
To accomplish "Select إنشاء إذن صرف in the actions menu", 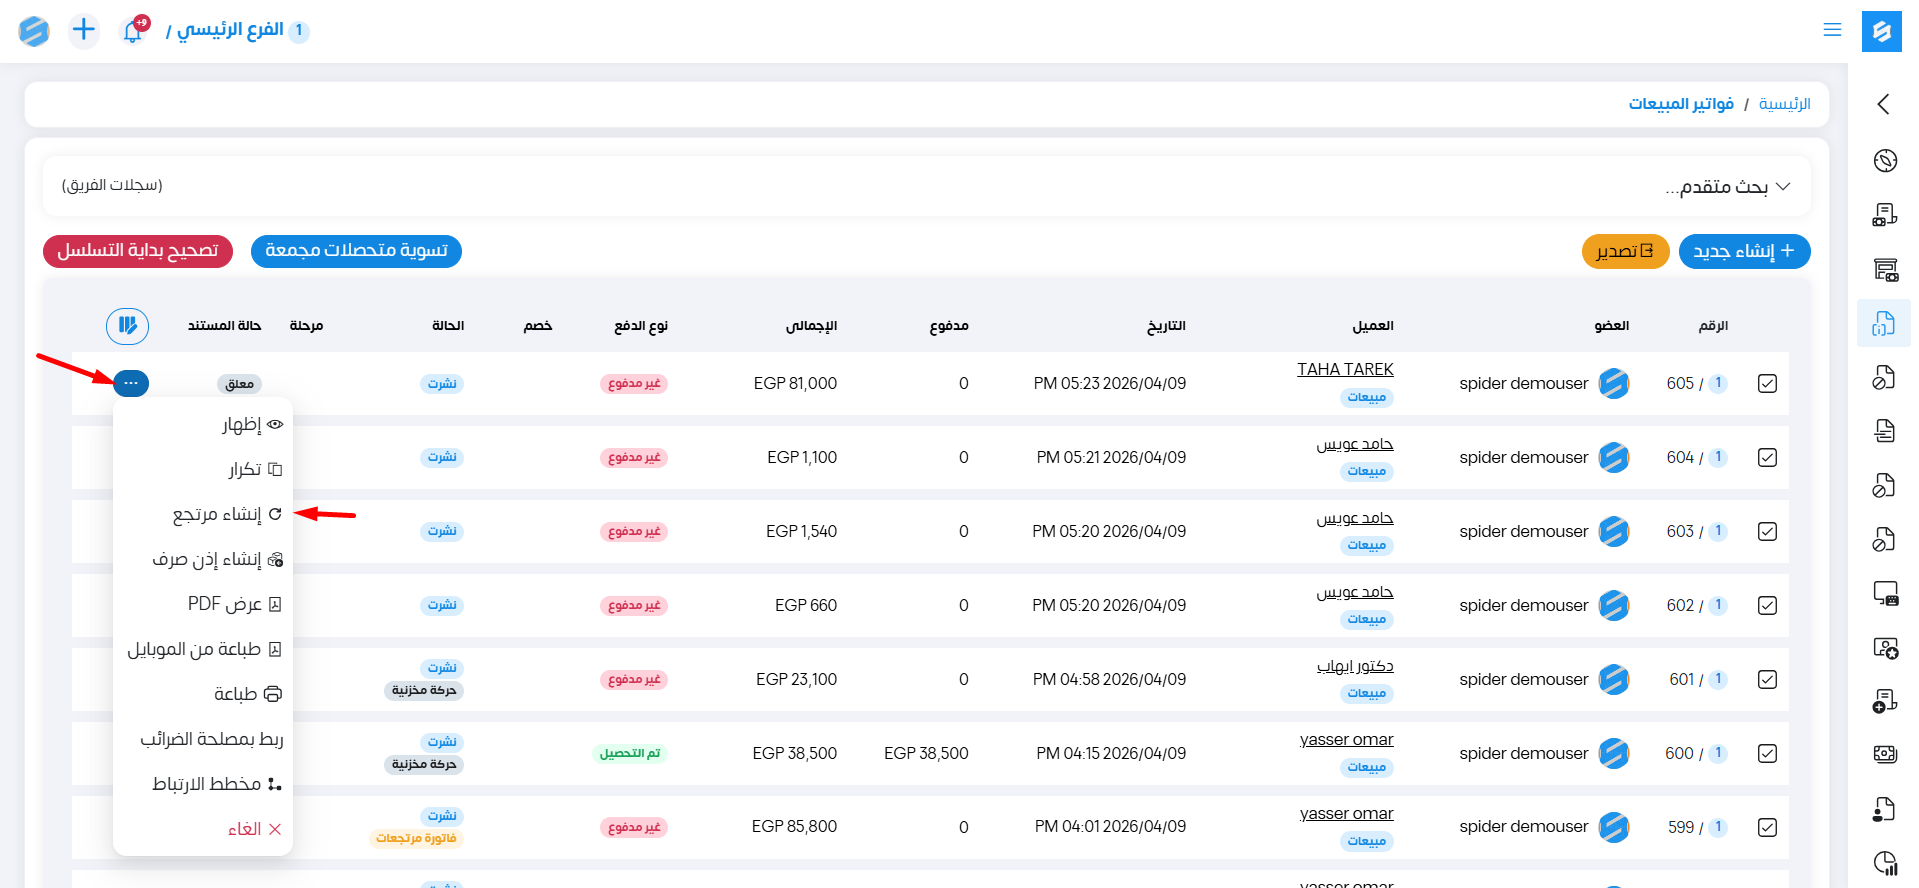I will coord(203,559).
